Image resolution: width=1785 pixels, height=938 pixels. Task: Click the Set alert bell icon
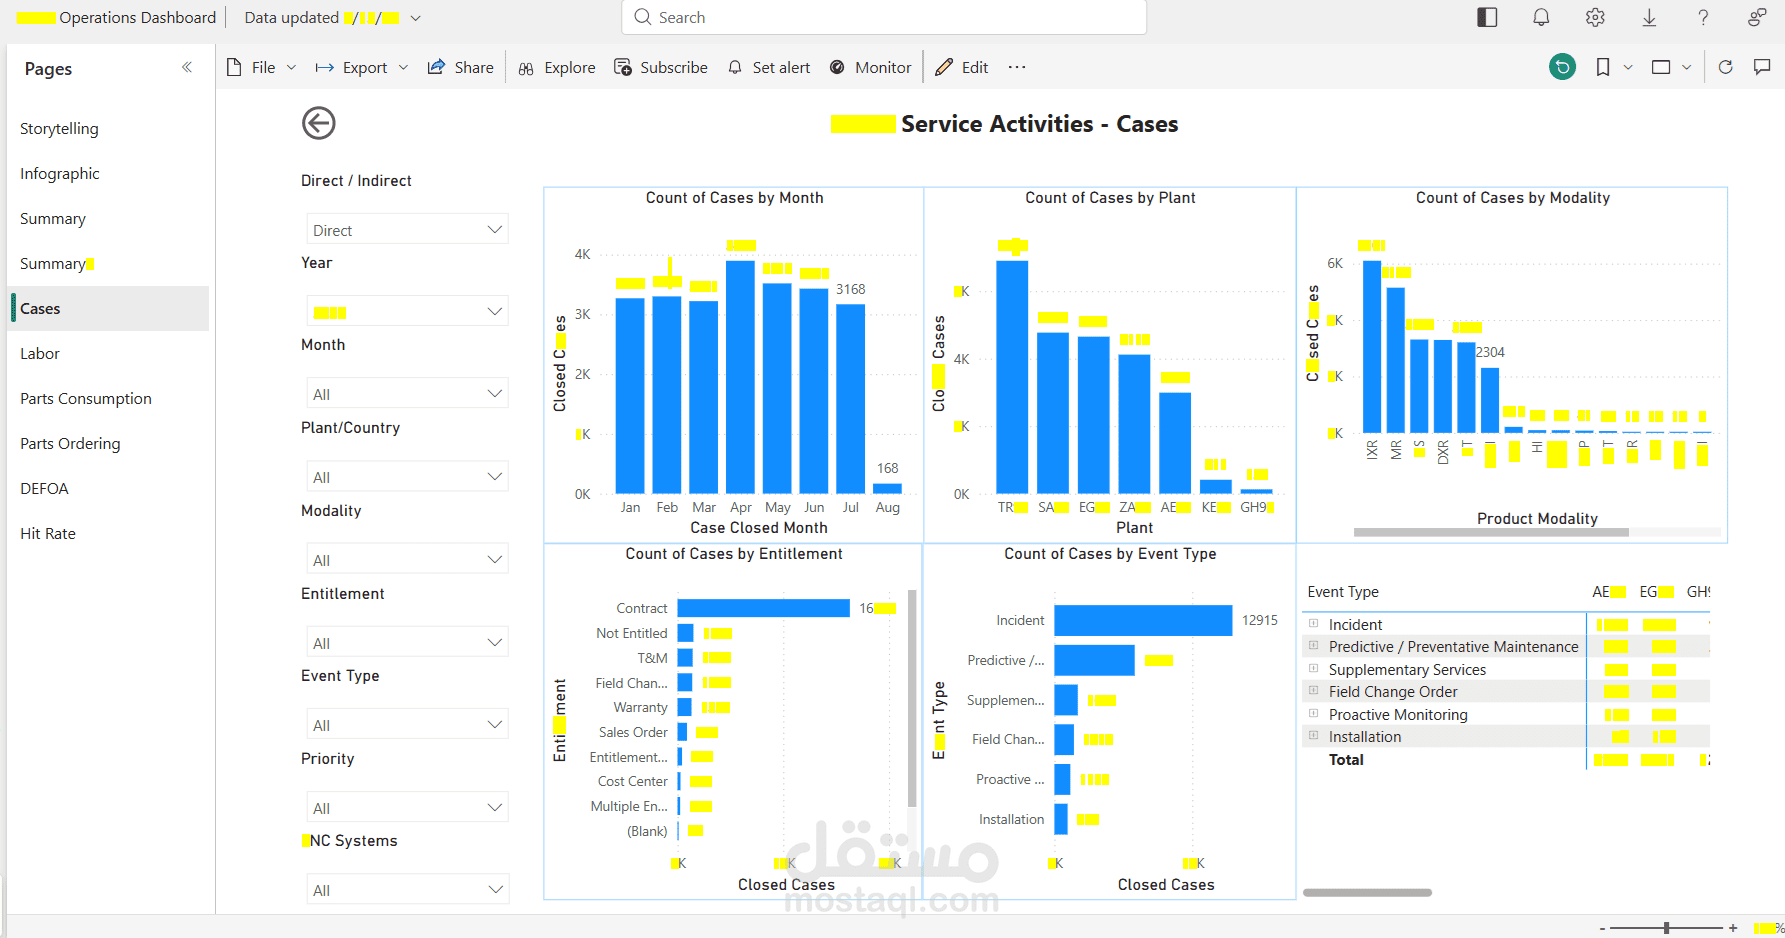pyautogui.click(x=735, y=67)
